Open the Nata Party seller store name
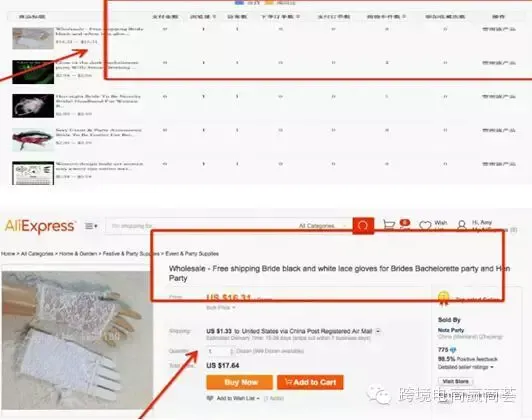This screenshot has height=420, width=532. pos(451,330)
